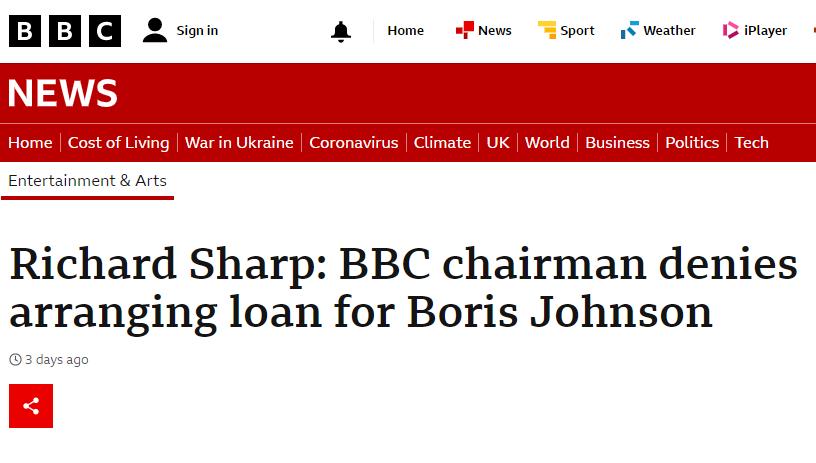Open the War in Ukraine section
Image resolution: width=816 pixels, height=463 pixels.
pyautogui.click(x=239, y=142)
